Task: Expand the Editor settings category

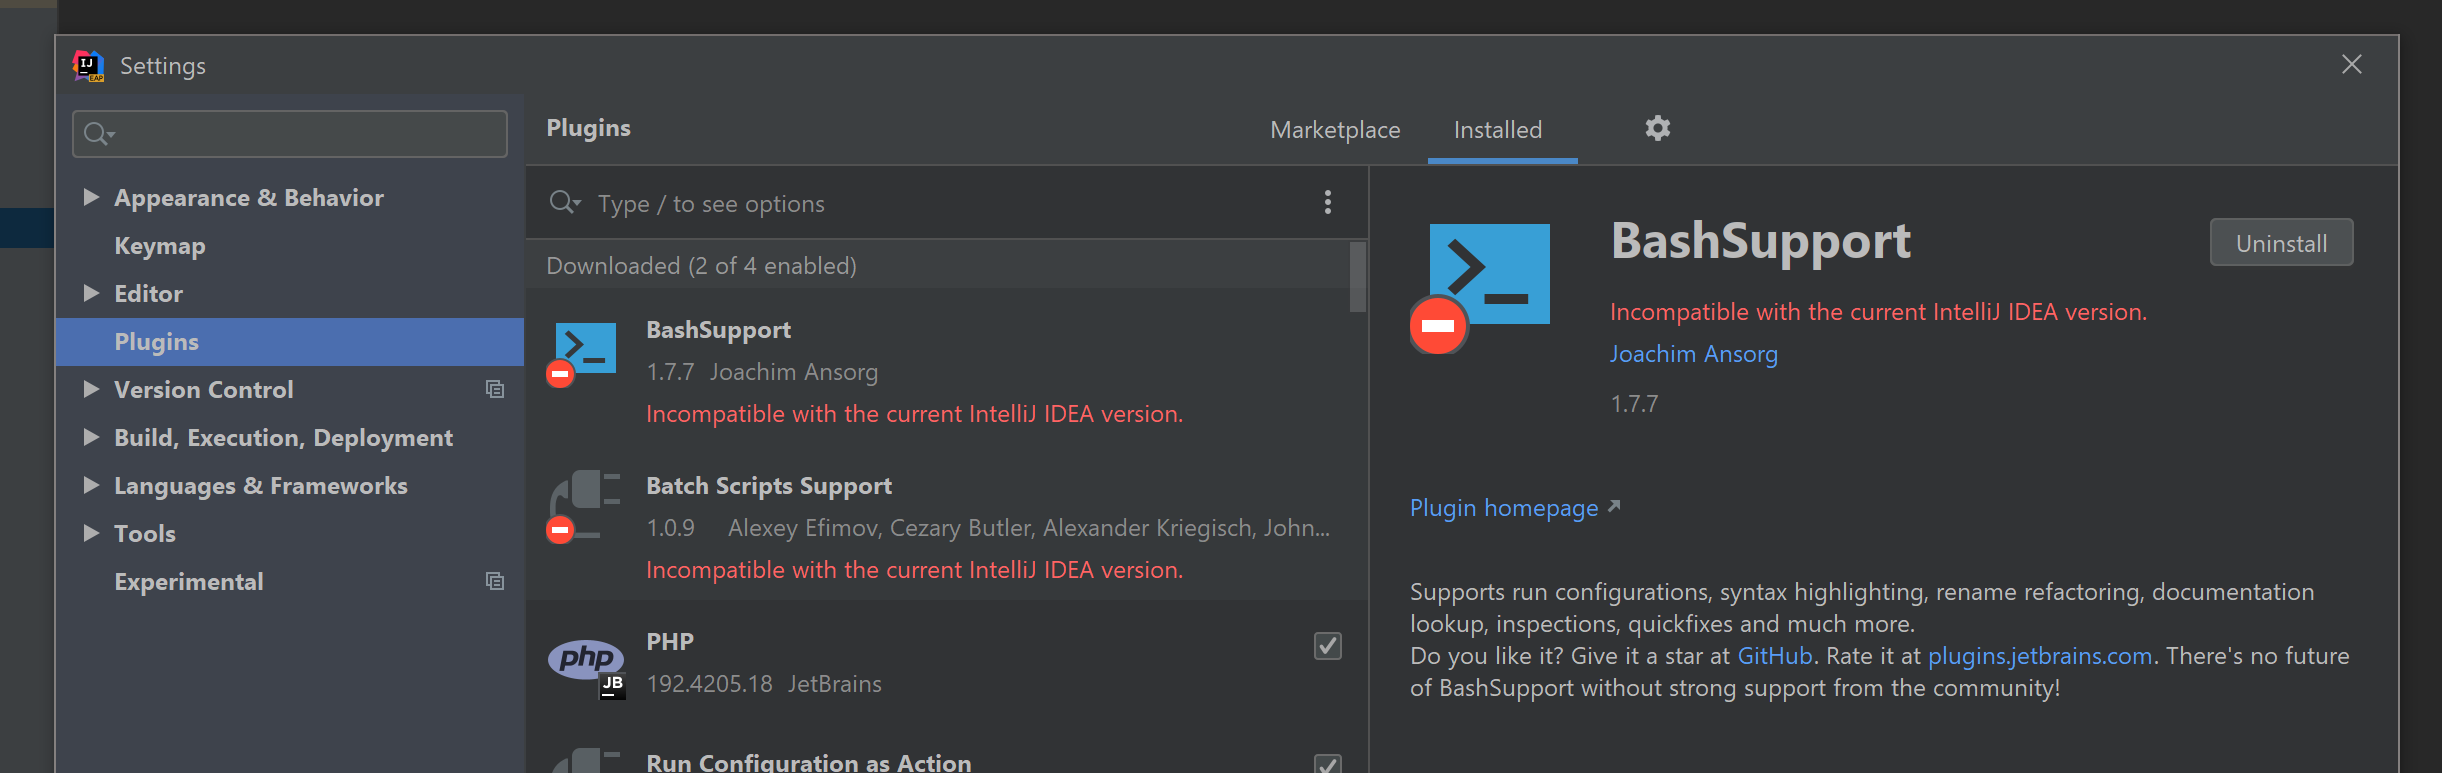Action: [91, 293]
